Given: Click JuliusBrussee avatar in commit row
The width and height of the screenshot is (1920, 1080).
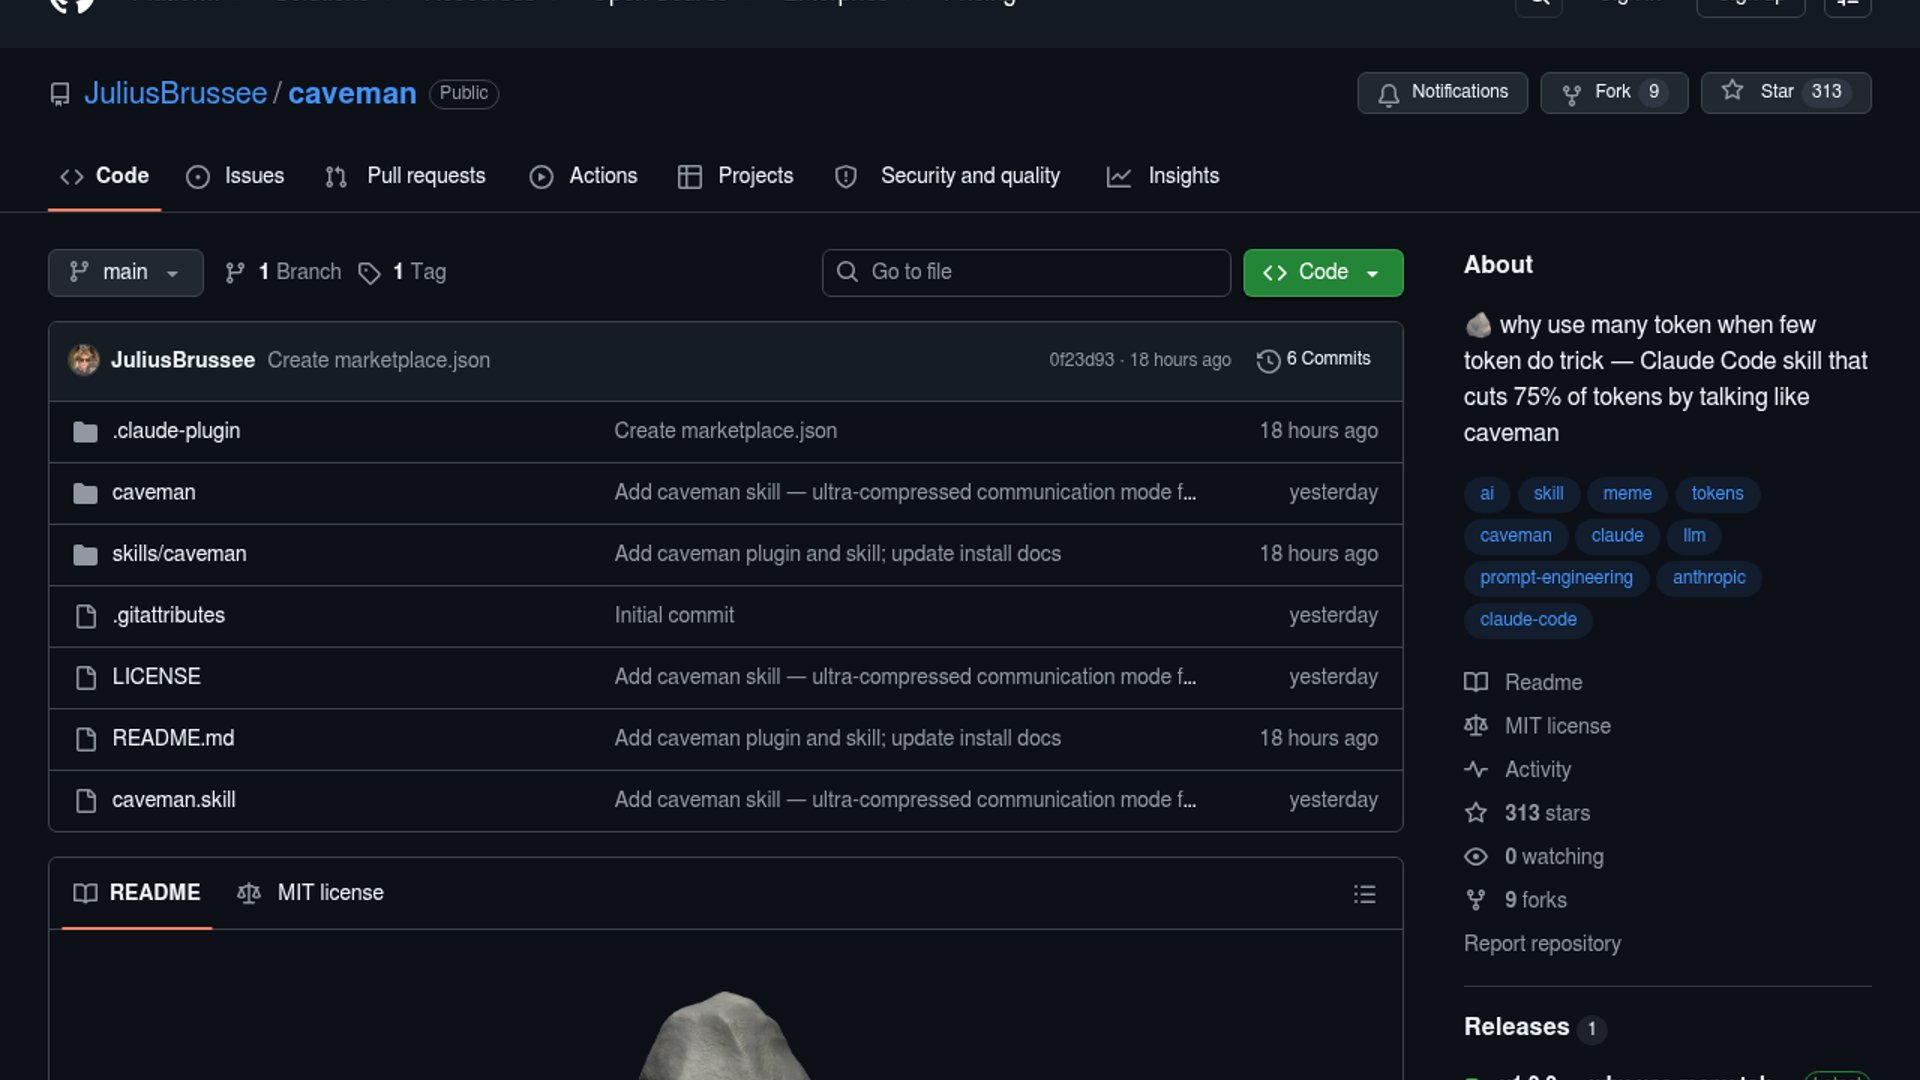Looking at the screenshot, I should pyautogui.click(x=84, y=360).
